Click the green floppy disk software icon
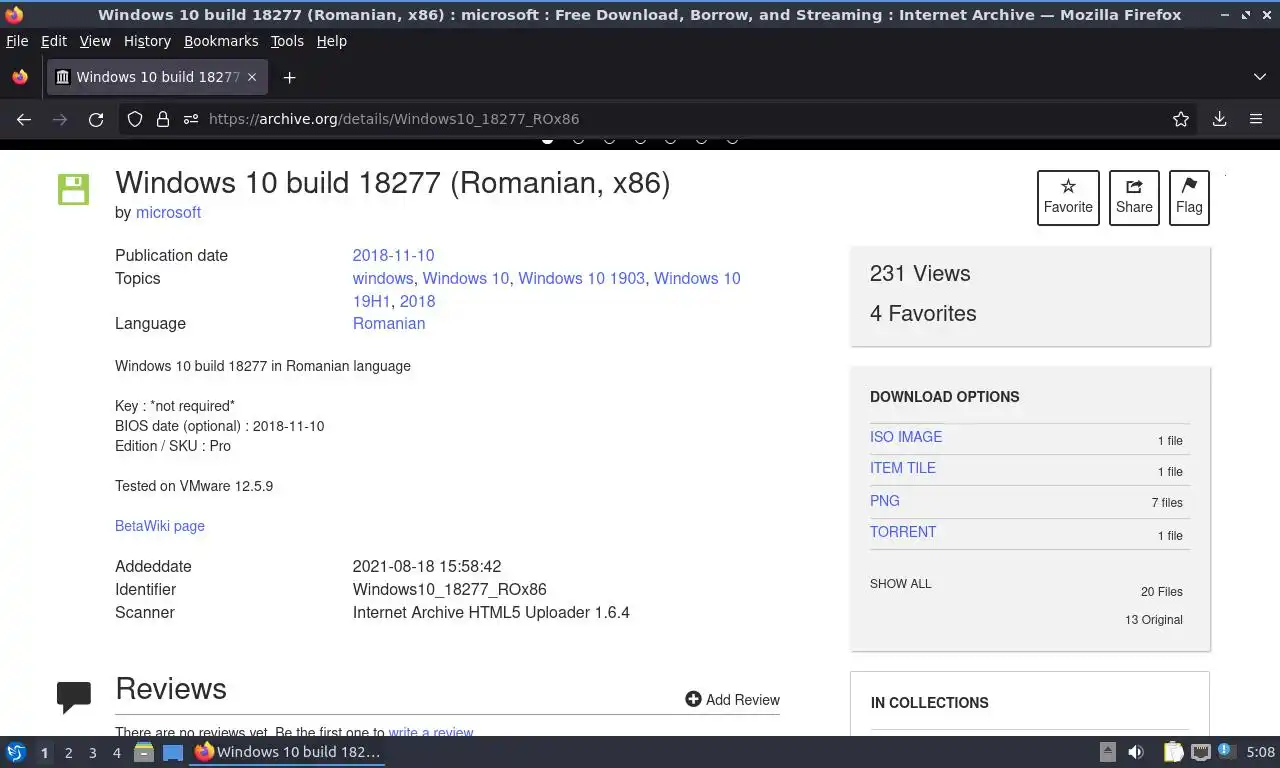The image size is (1280, 768). (x=73, y=189)
